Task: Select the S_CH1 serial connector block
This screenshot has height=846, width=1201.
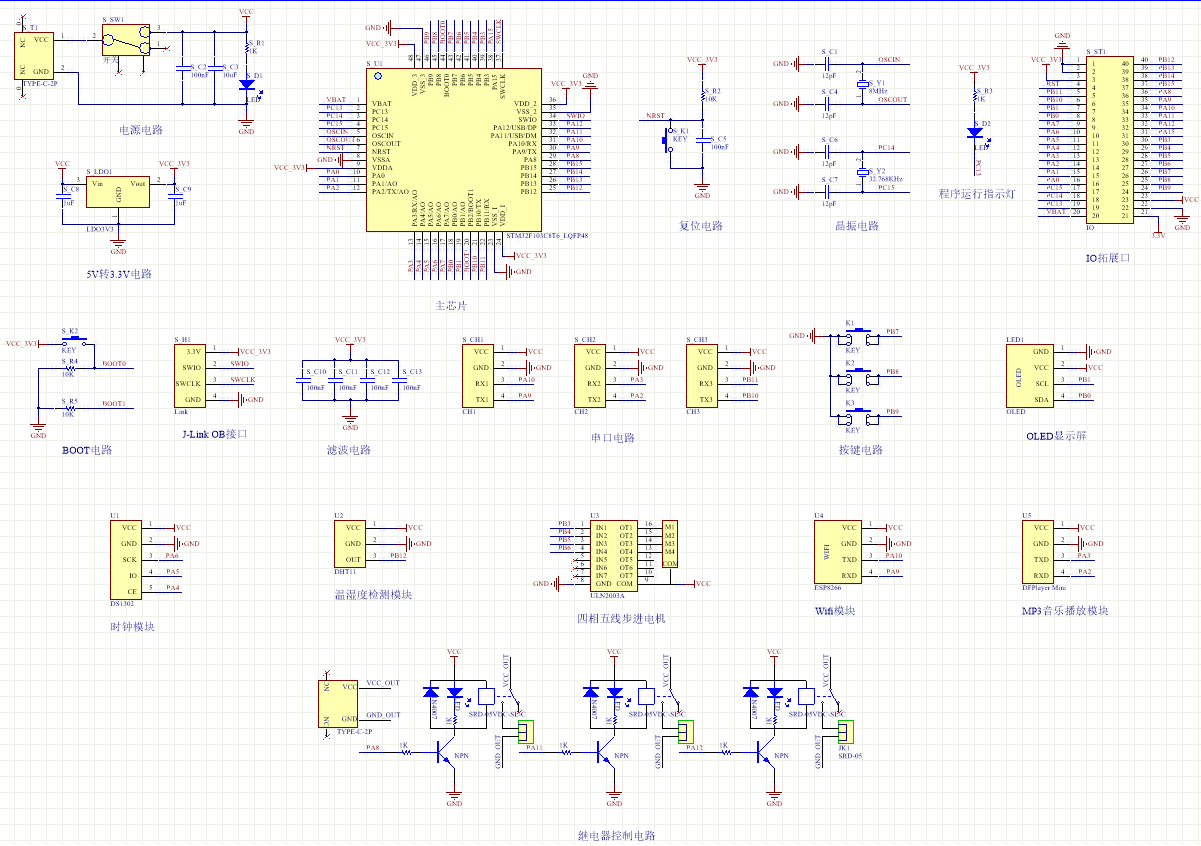Action: 478,376
